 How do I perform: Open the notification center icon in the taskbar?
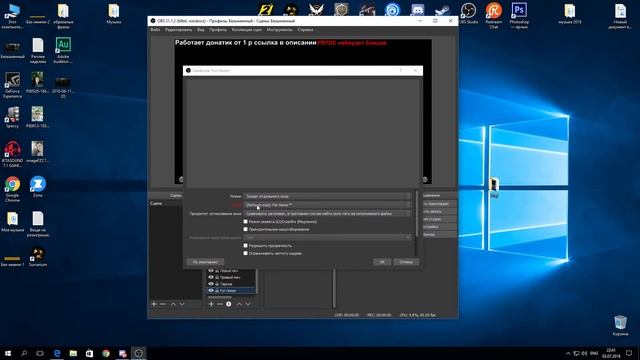point(629,353)
